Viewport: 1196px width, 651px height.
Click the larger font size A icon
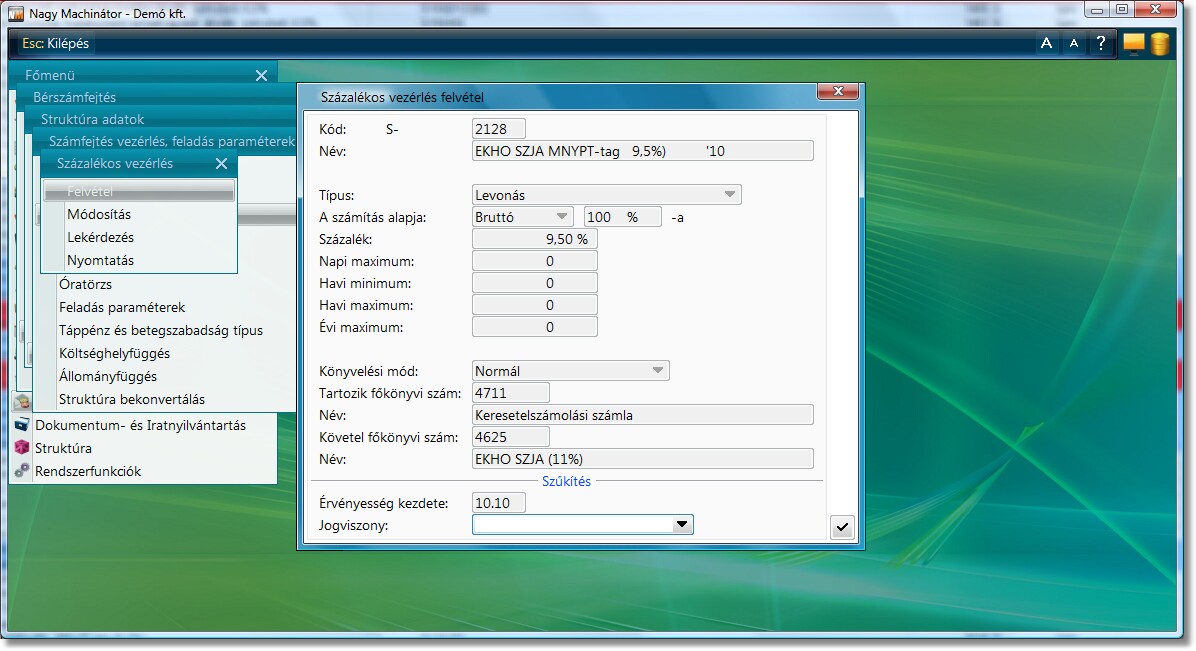[1046, 43]
